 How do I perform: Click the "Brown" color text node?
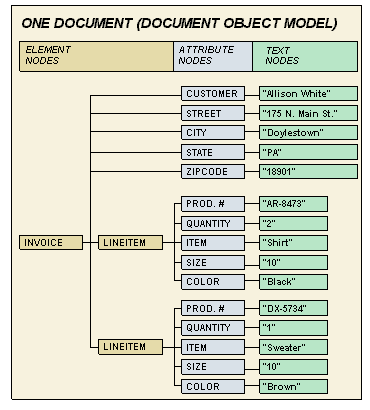click(x=293, y=387)
